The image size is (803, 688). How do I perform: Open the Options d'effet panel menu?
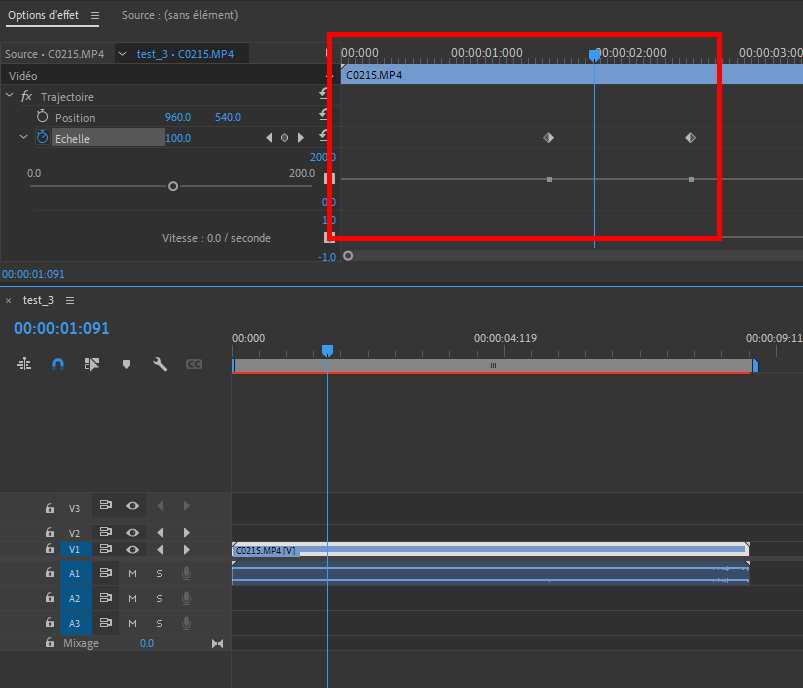[95, 15]
